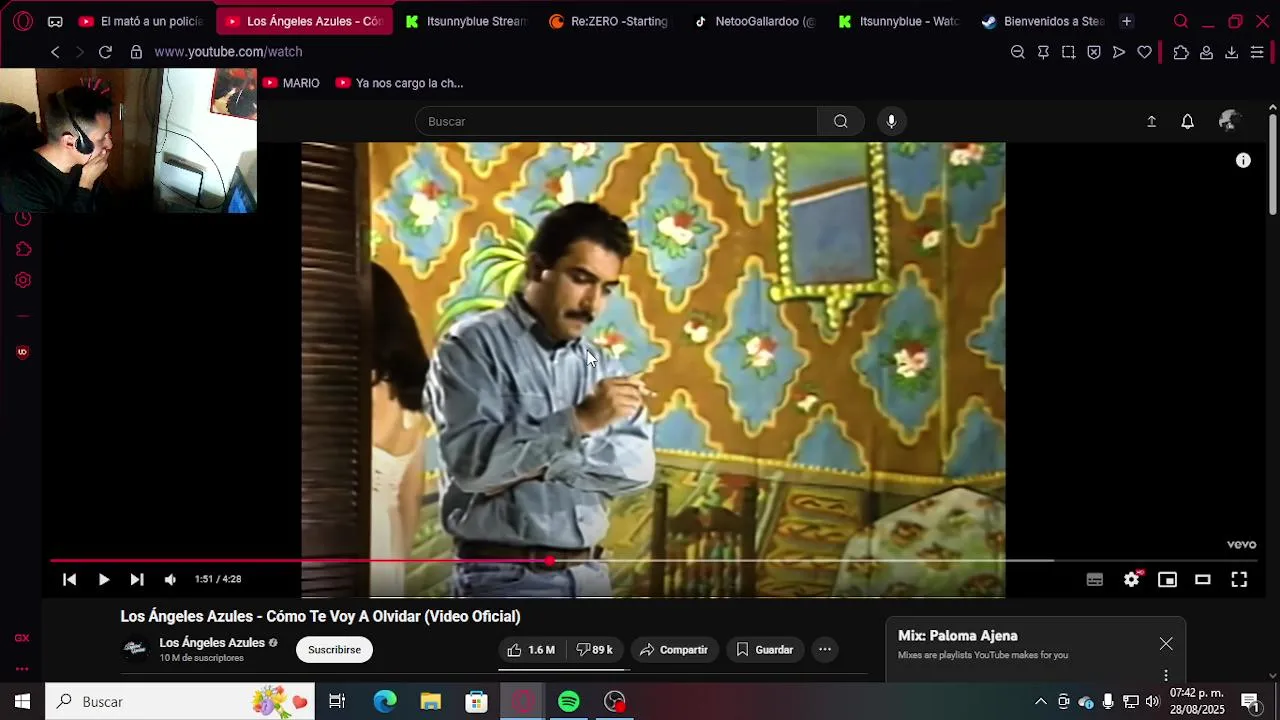Play the paused video
1280x720 pixels.
click(x=103, y=579)
